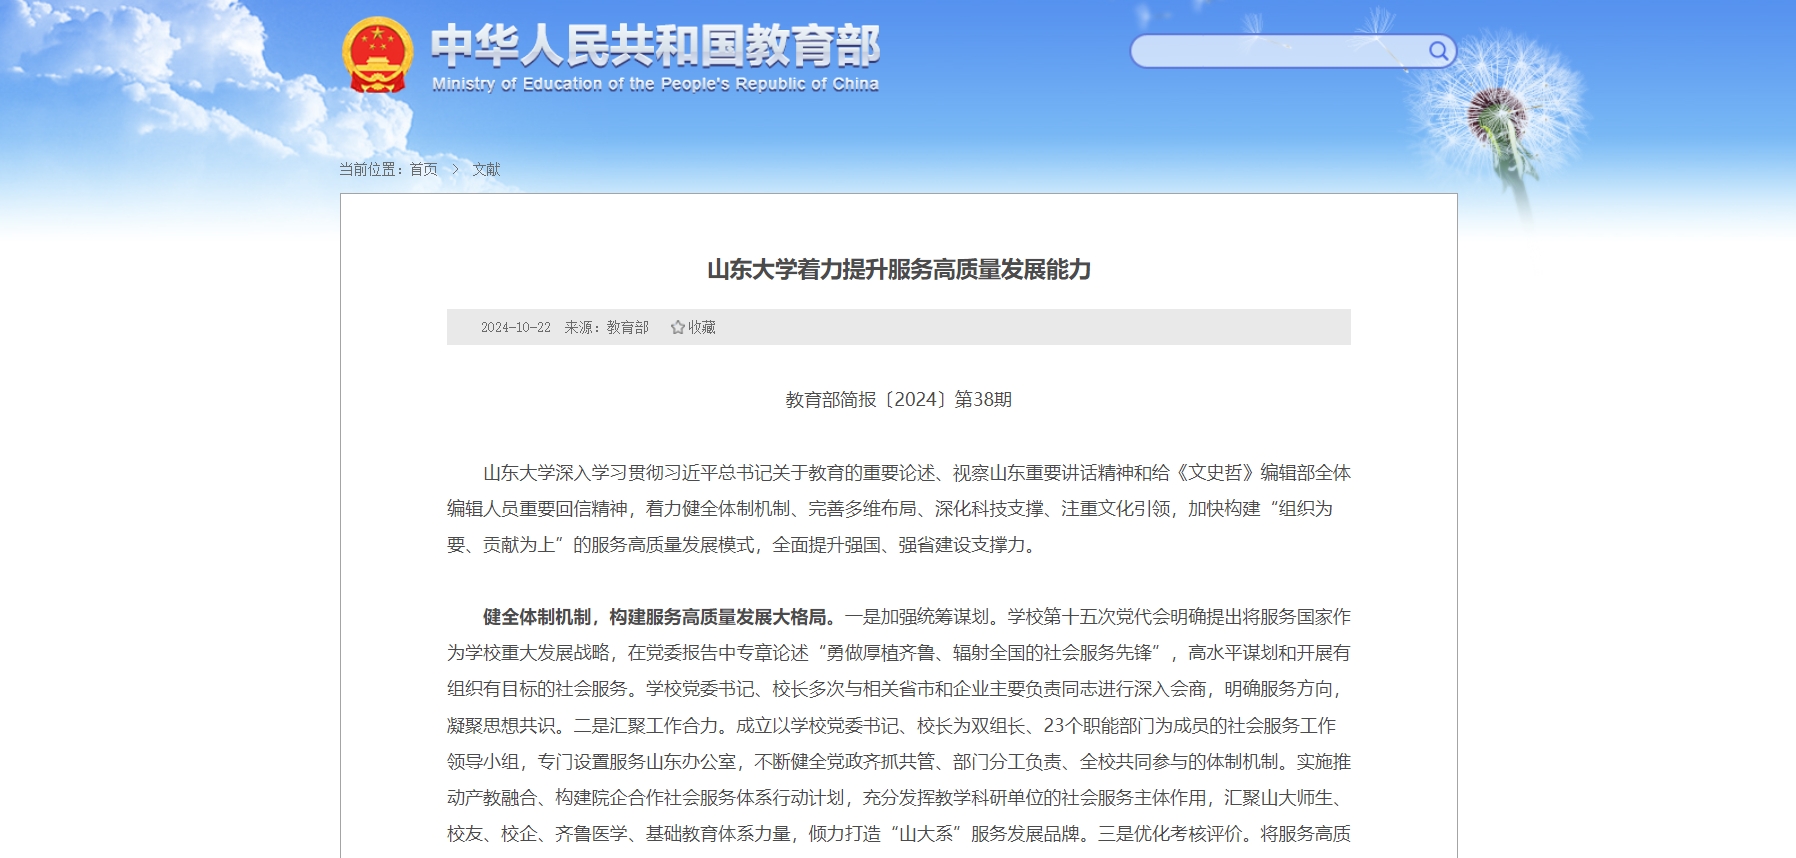This screenshot has width=1796, height=858.
Task: Click the breadcrumb arrow separator
Action: coord(455,169)
